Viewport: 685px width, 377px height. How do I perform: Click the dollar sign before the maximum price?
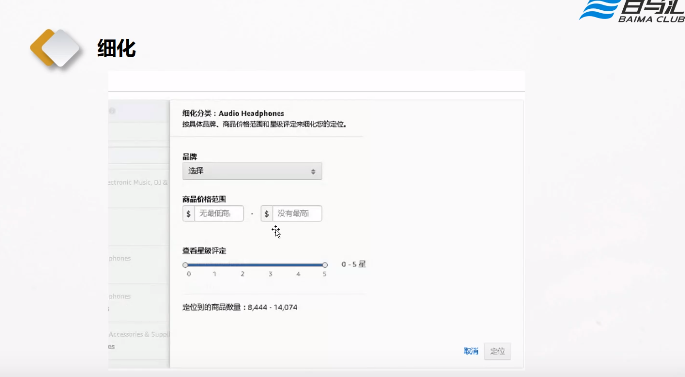[266, 214]
